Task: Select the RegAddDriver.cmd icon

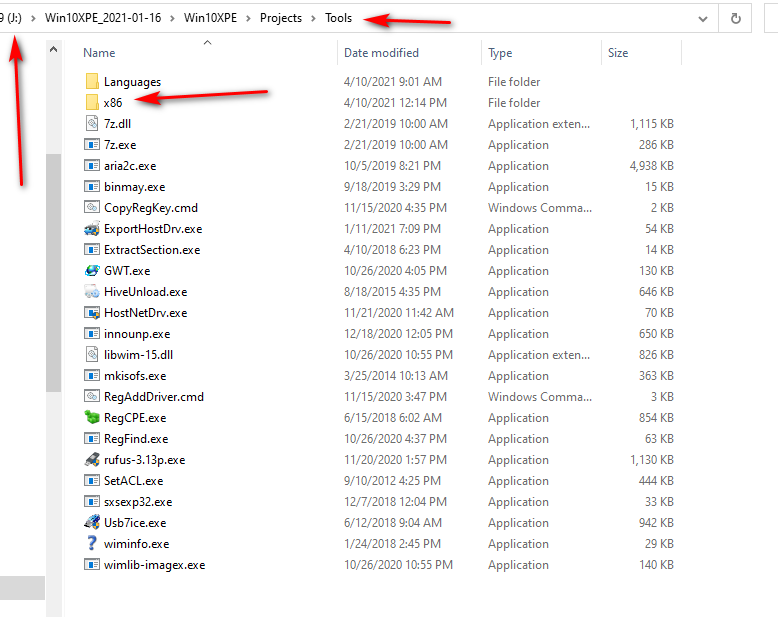Action: (x=92, y=396)
